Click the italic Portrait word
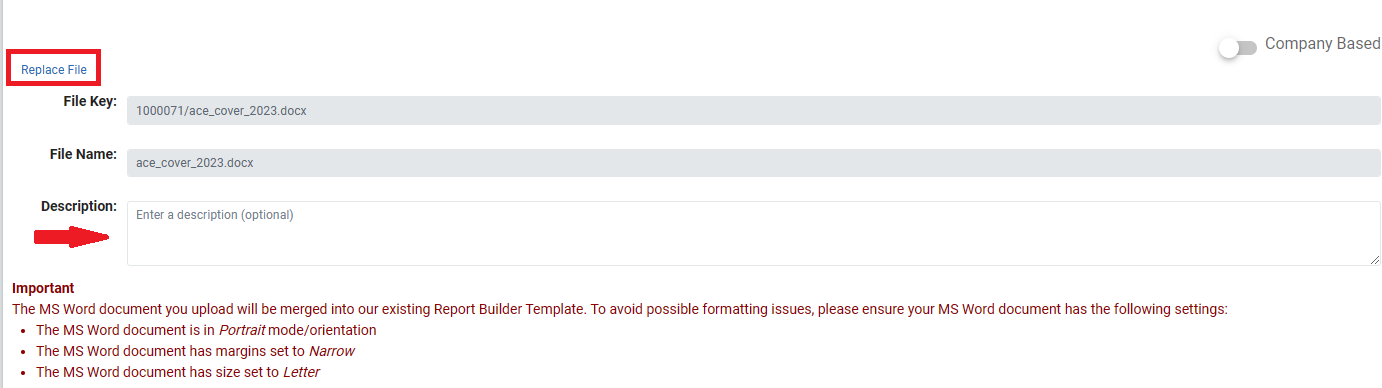The width and height of the screenshot is (1382, 388). (242, 330)
